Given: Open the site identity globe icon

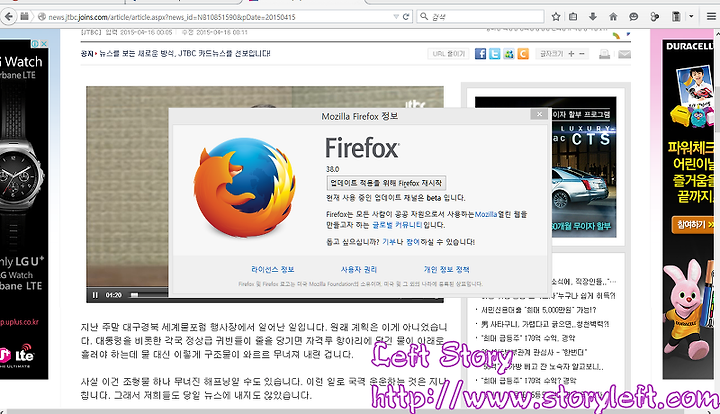Looking at the screenshot, I should coord(42,17).
